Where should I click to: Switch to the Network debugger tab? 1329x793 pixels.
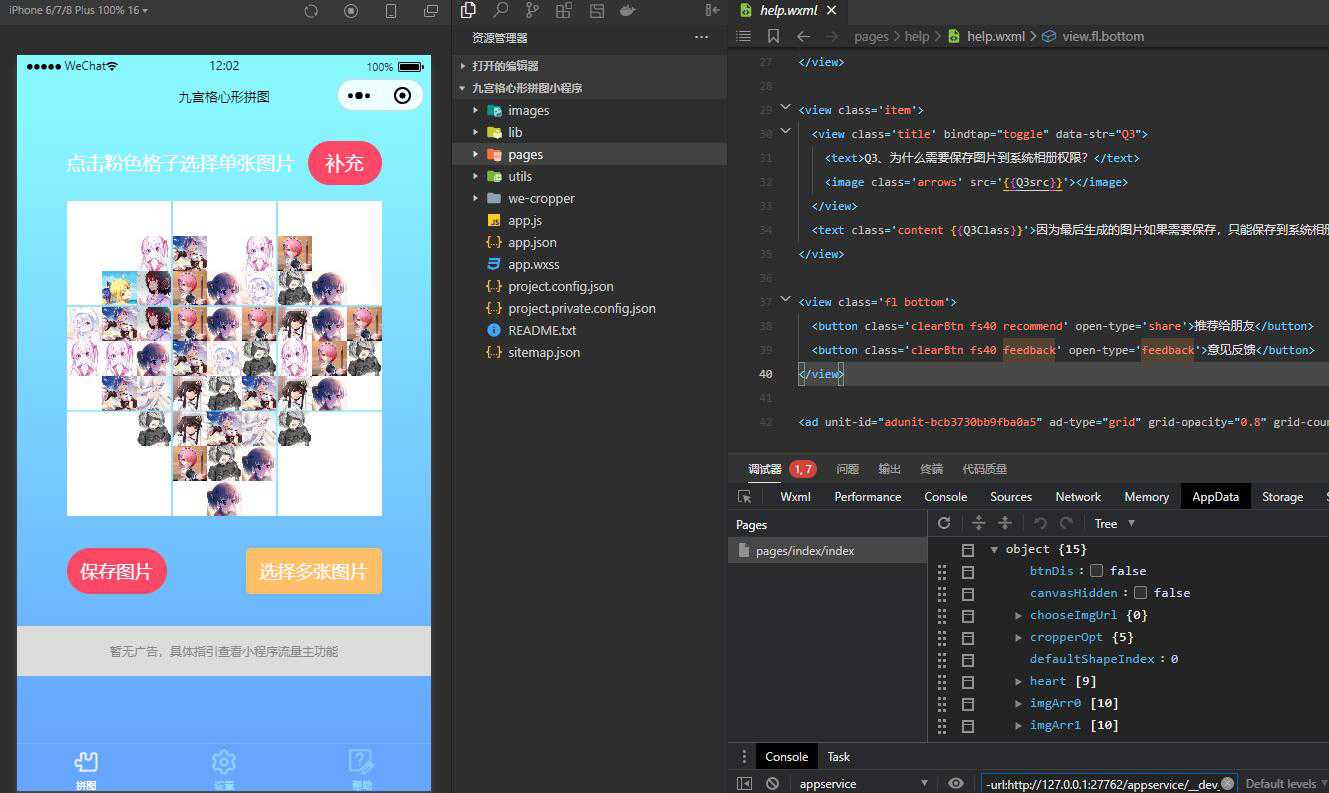1078,497
